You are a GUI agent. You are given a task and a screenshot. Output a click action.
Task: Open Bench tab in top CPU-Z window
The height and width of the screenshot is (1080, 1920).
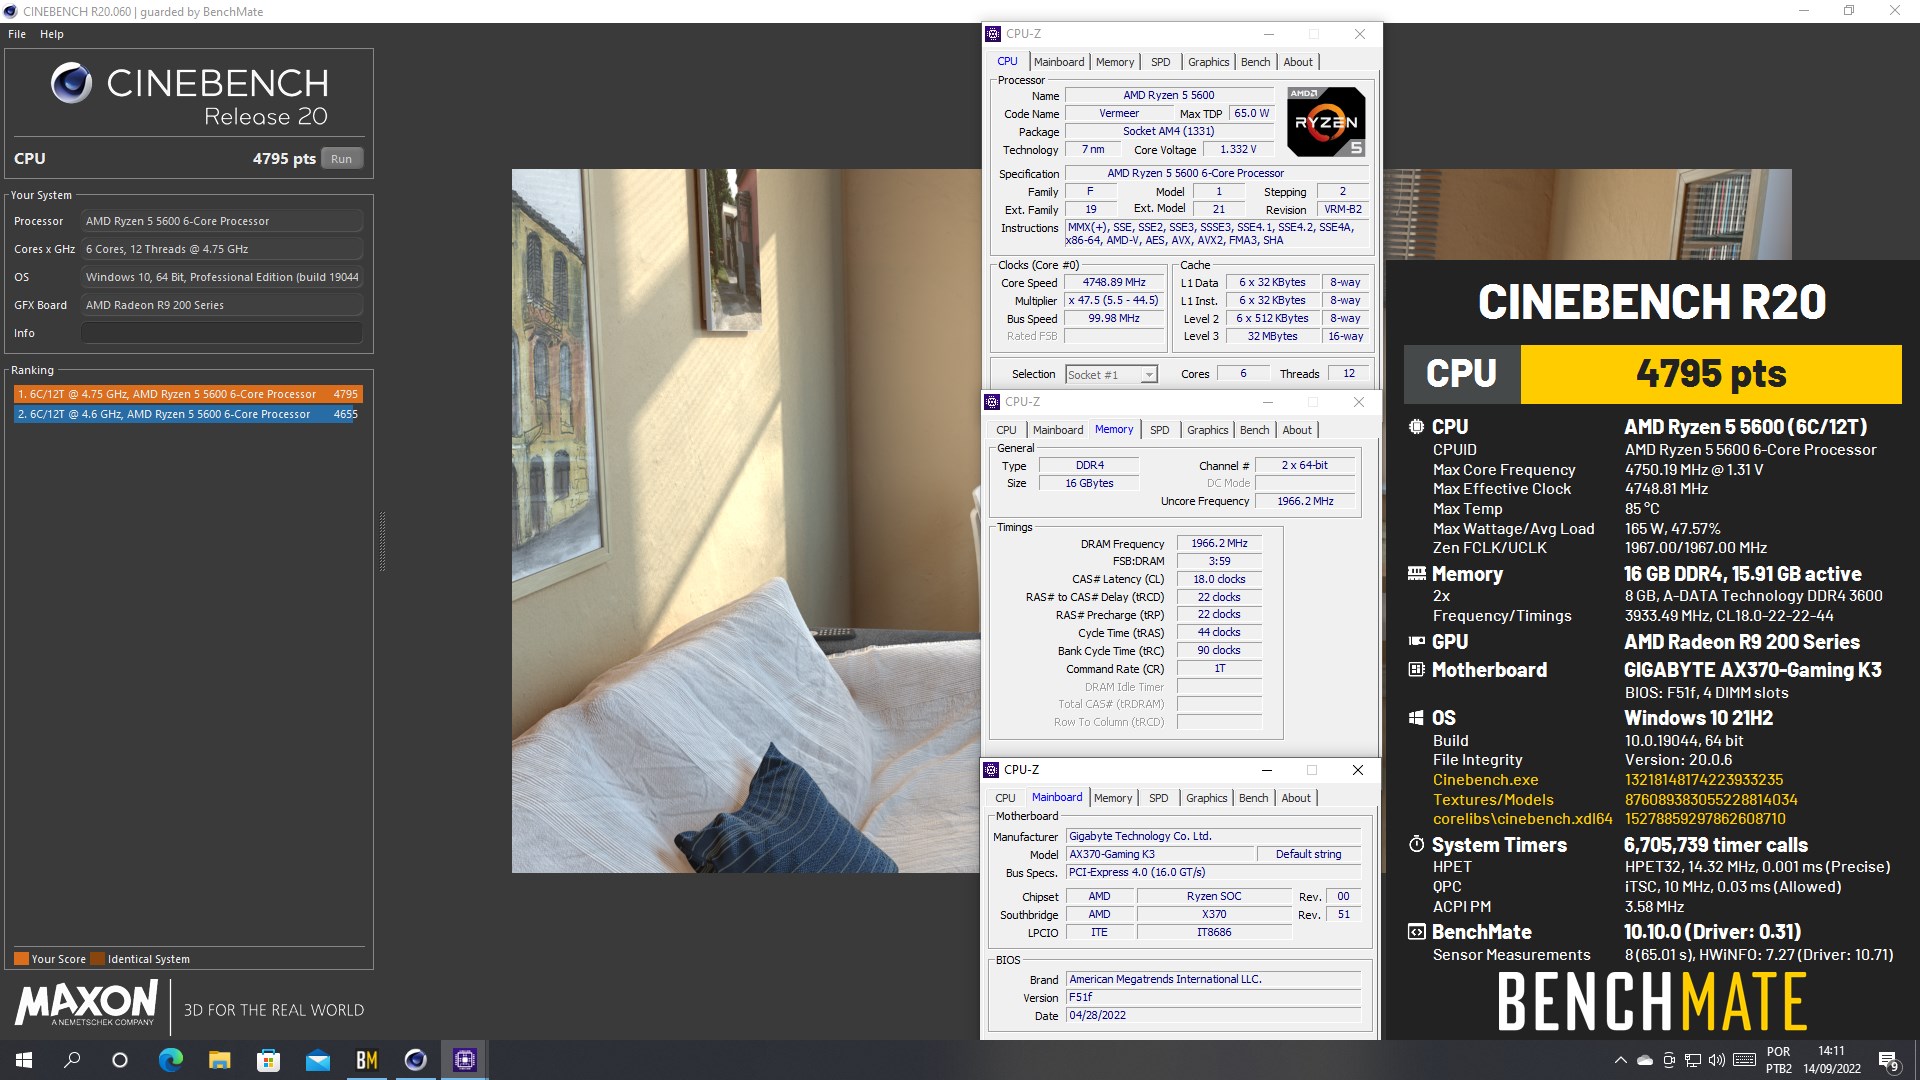1256,62
